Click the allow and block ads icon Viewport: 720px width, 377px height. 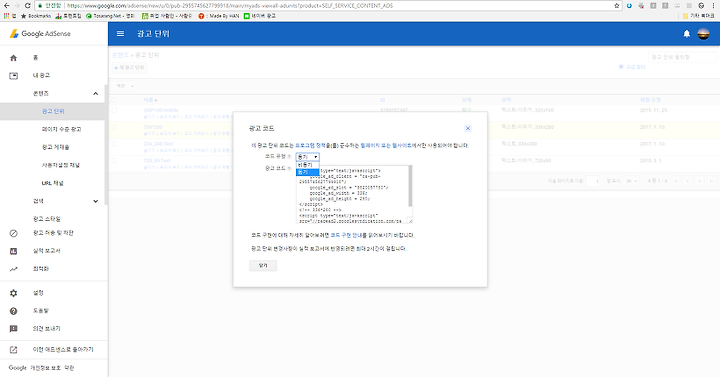[x=13, y=233]
